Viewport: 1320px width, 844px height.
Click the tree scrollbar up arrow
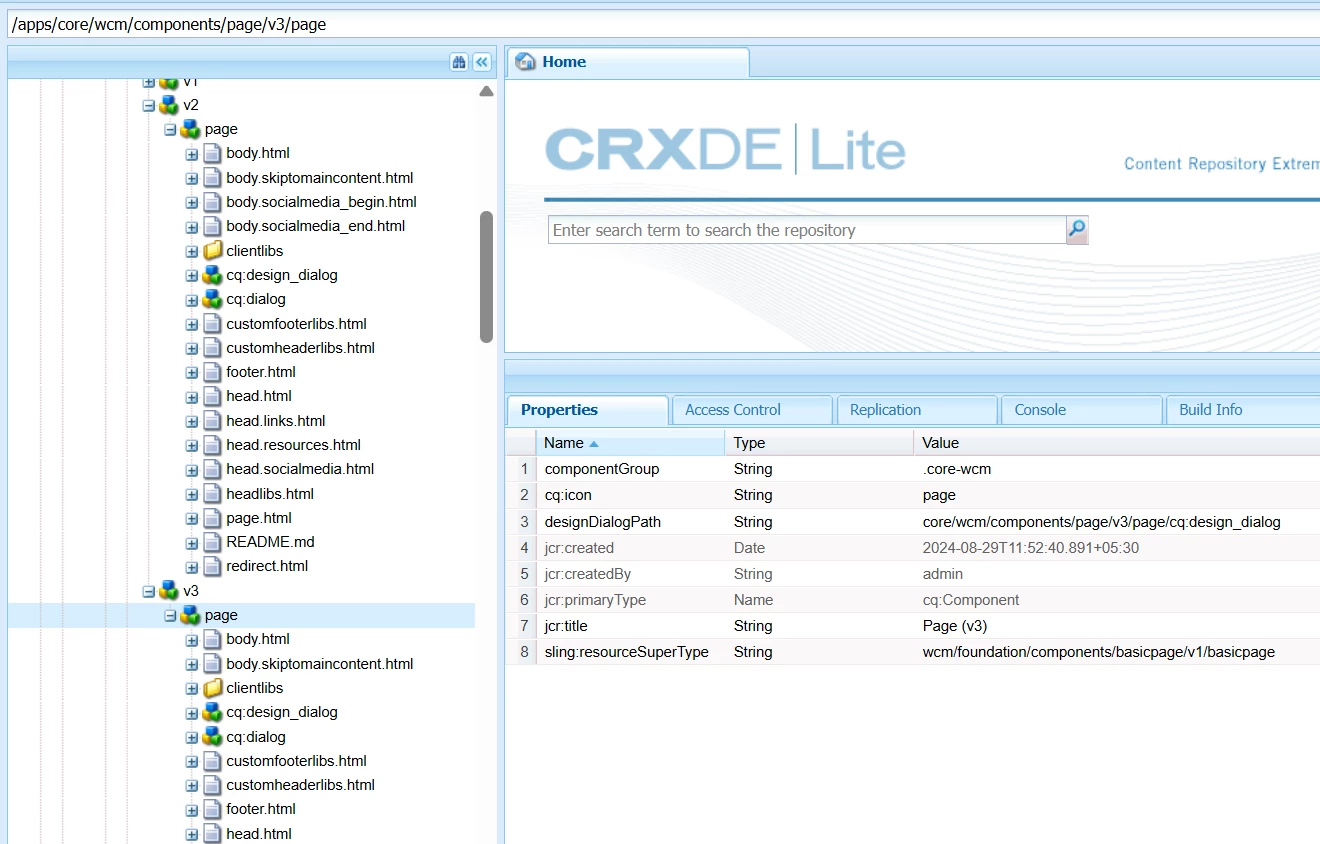487,91
